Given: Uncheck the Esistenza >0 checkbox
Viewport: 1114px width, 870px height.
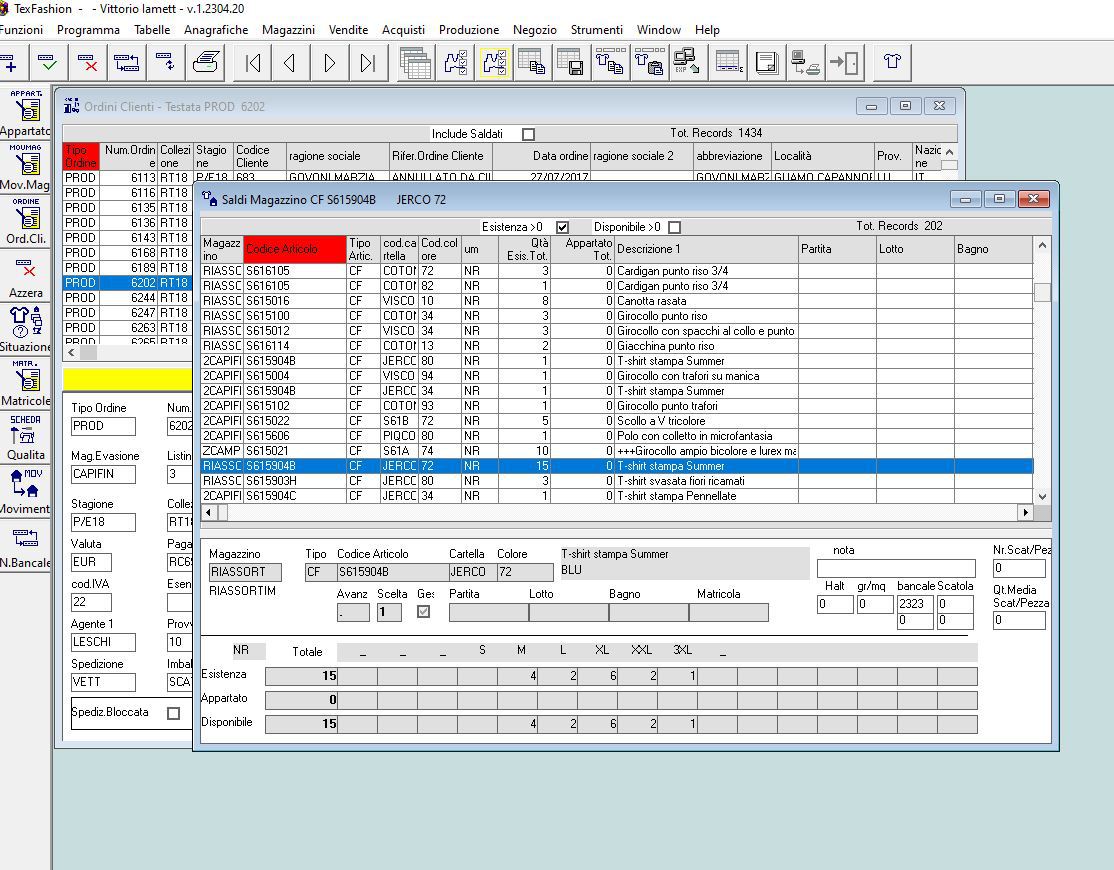Looking at the screenshot, I should pyautogui.click(x=562, y=227).
